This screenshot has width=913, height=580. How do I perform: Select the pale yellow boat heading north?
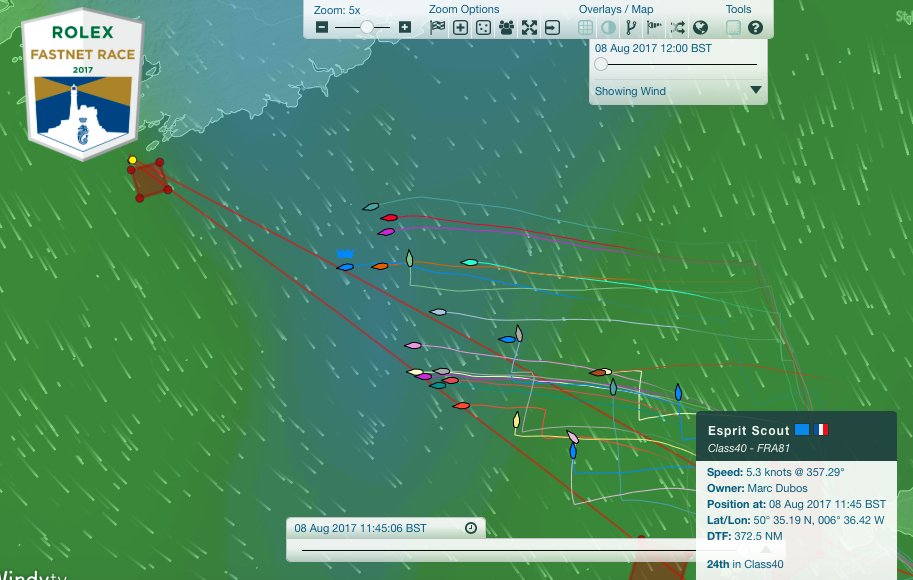pyautogui.click(x=516, y=420)
